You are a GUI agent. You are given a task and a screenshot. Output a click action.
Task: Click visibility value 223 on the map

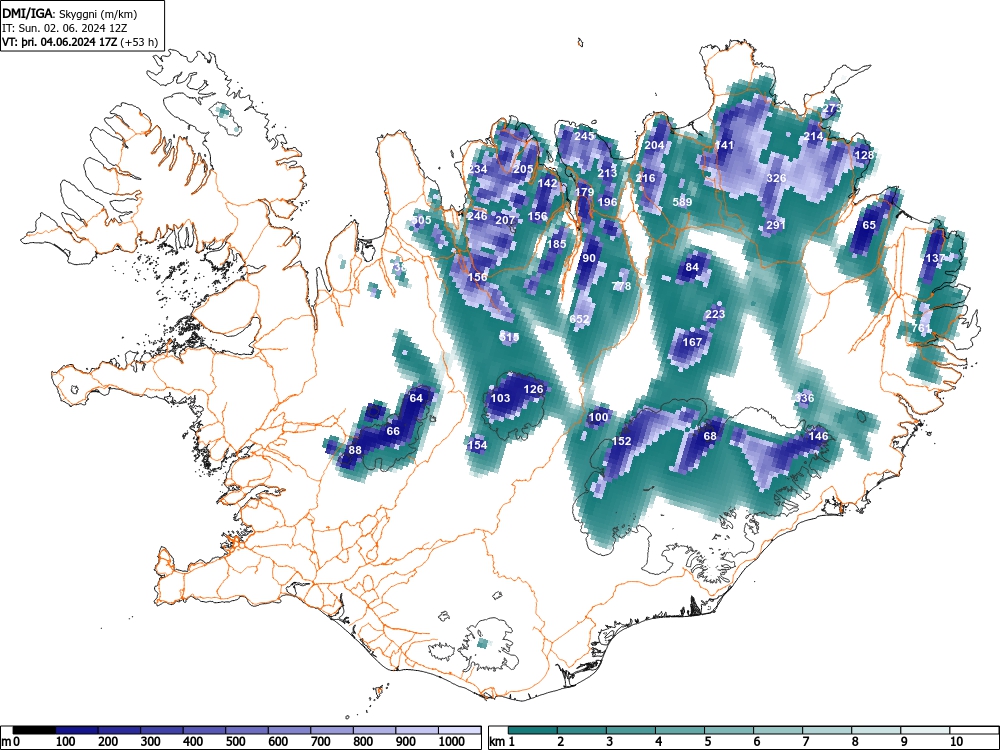716,314
